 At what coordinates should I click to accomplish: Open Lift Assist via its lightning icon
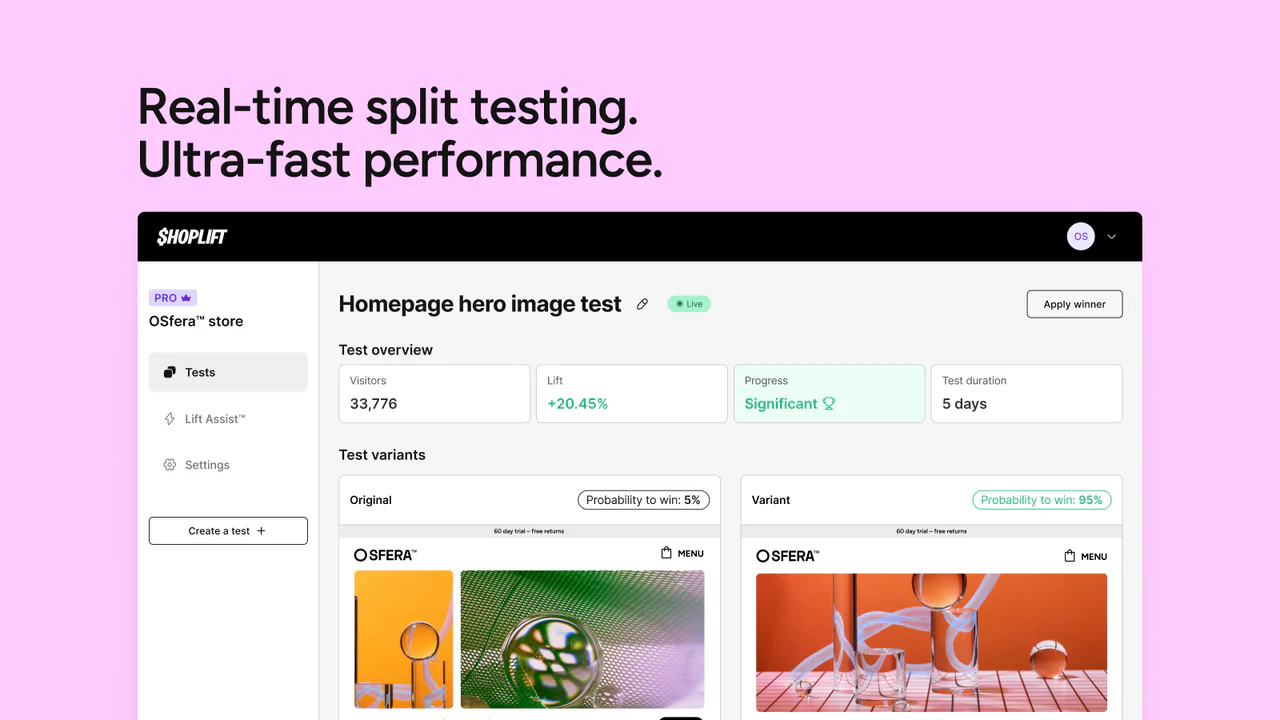[170, 418]
